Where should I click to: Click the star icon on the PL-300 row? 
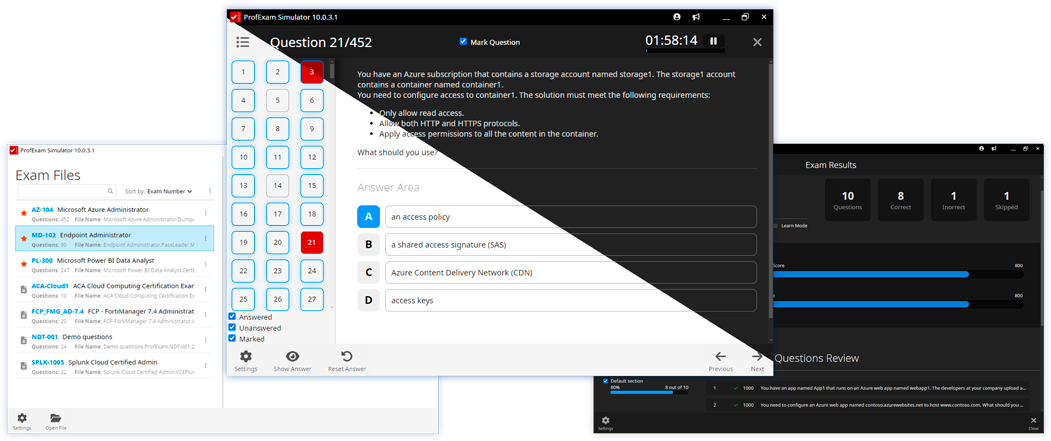[23, 264]
